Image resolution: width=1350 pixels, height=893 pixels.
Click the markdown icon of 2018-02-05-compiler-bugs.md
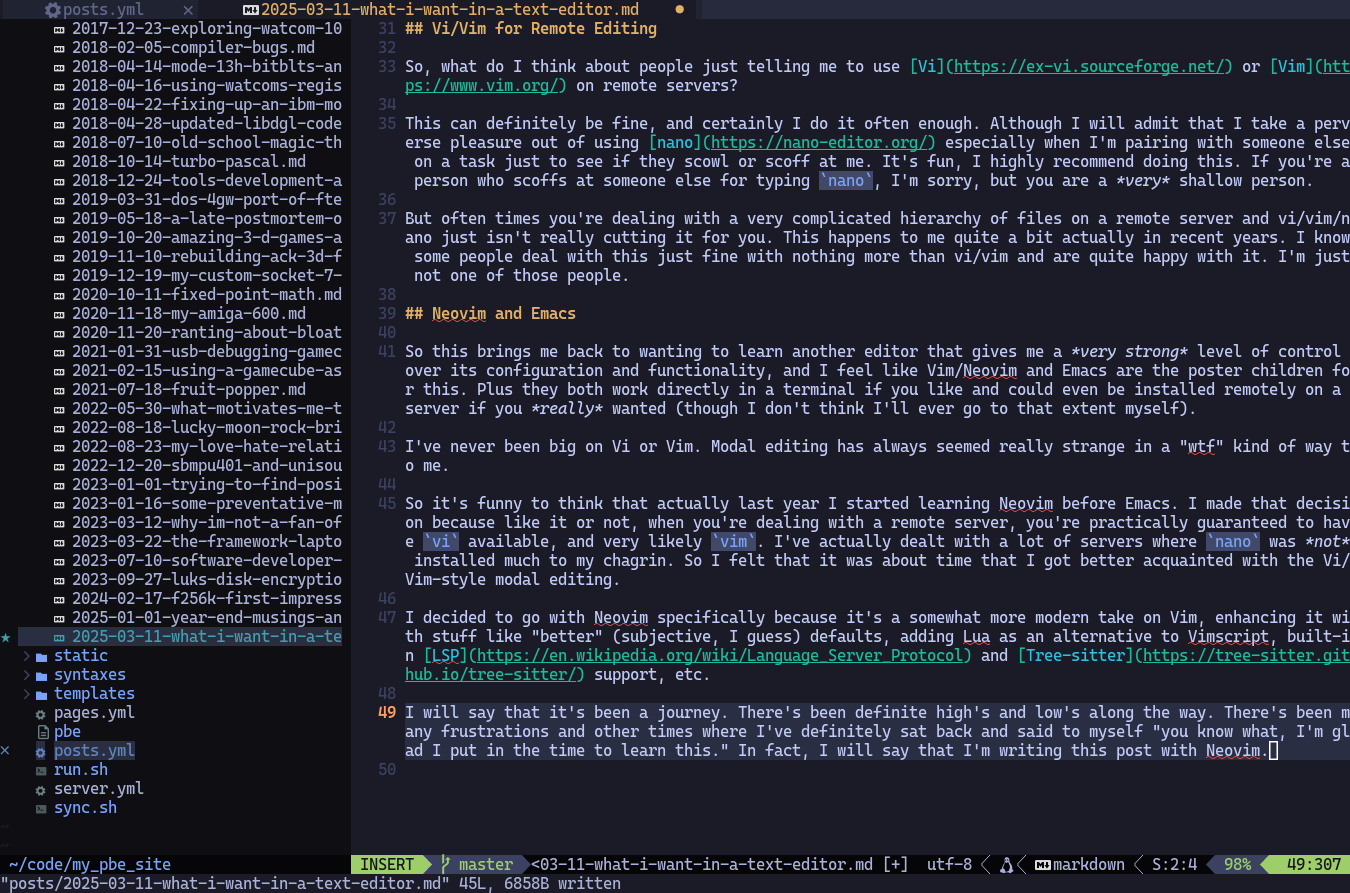pos(60,48)
